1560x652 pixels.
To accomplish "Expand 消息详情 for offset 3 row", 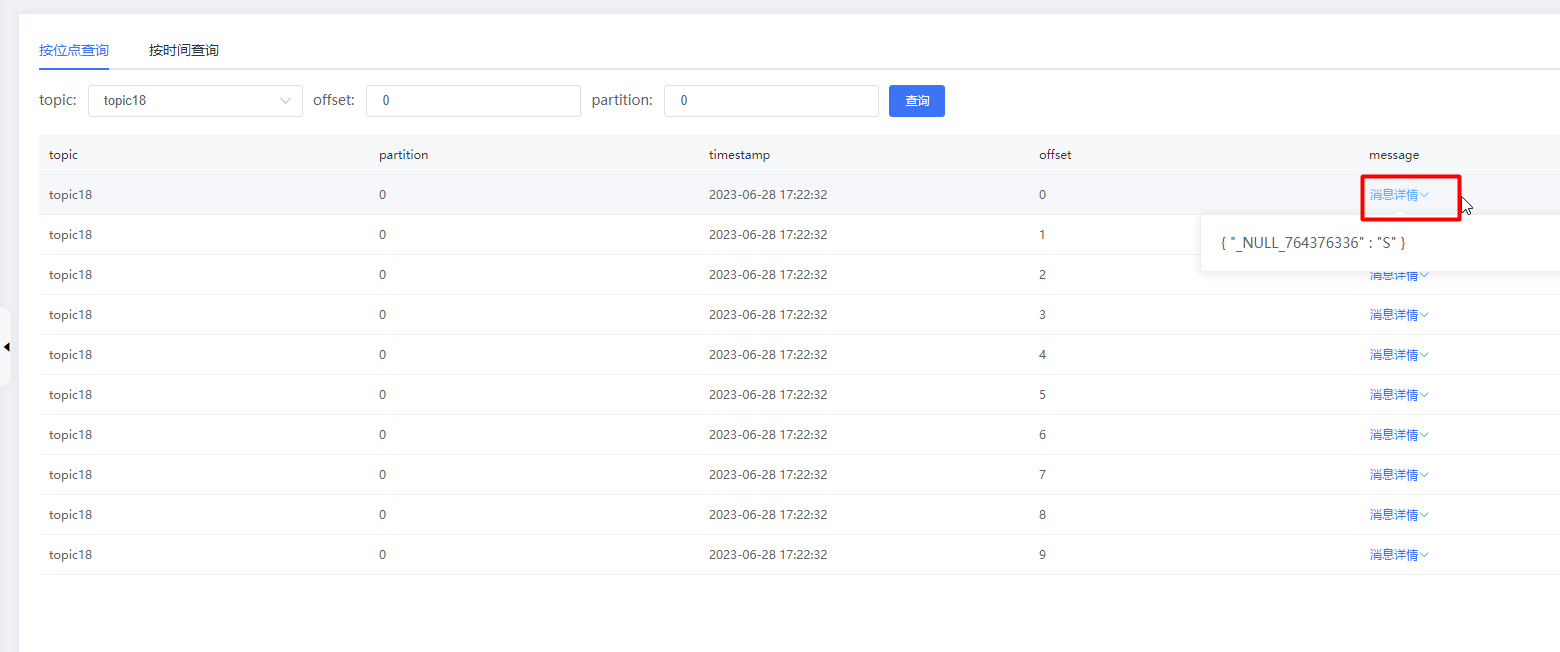I will pyautogui.click(x=1398, y=315).
